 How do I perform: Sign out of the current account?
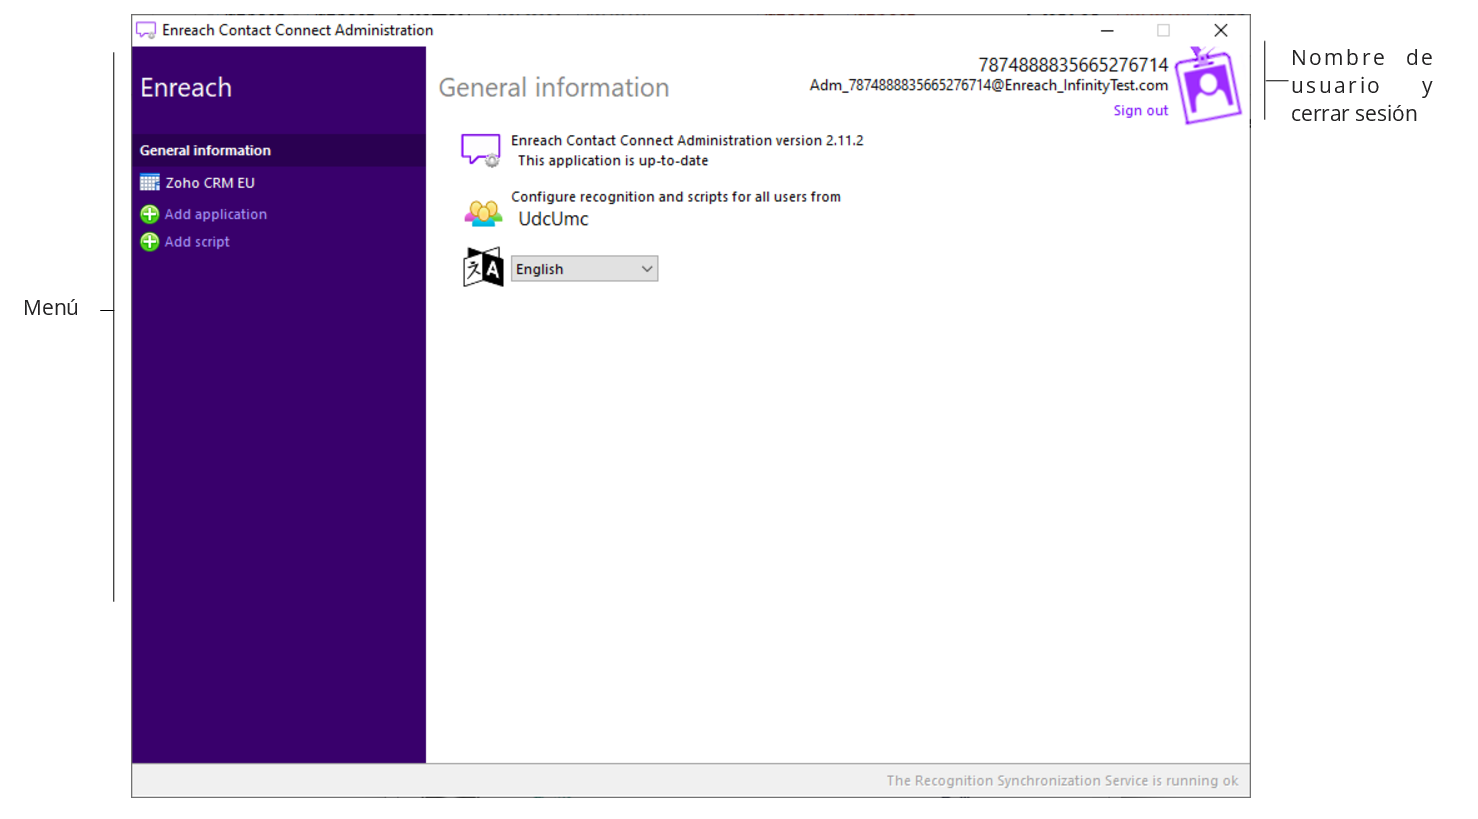point(1140,111)
